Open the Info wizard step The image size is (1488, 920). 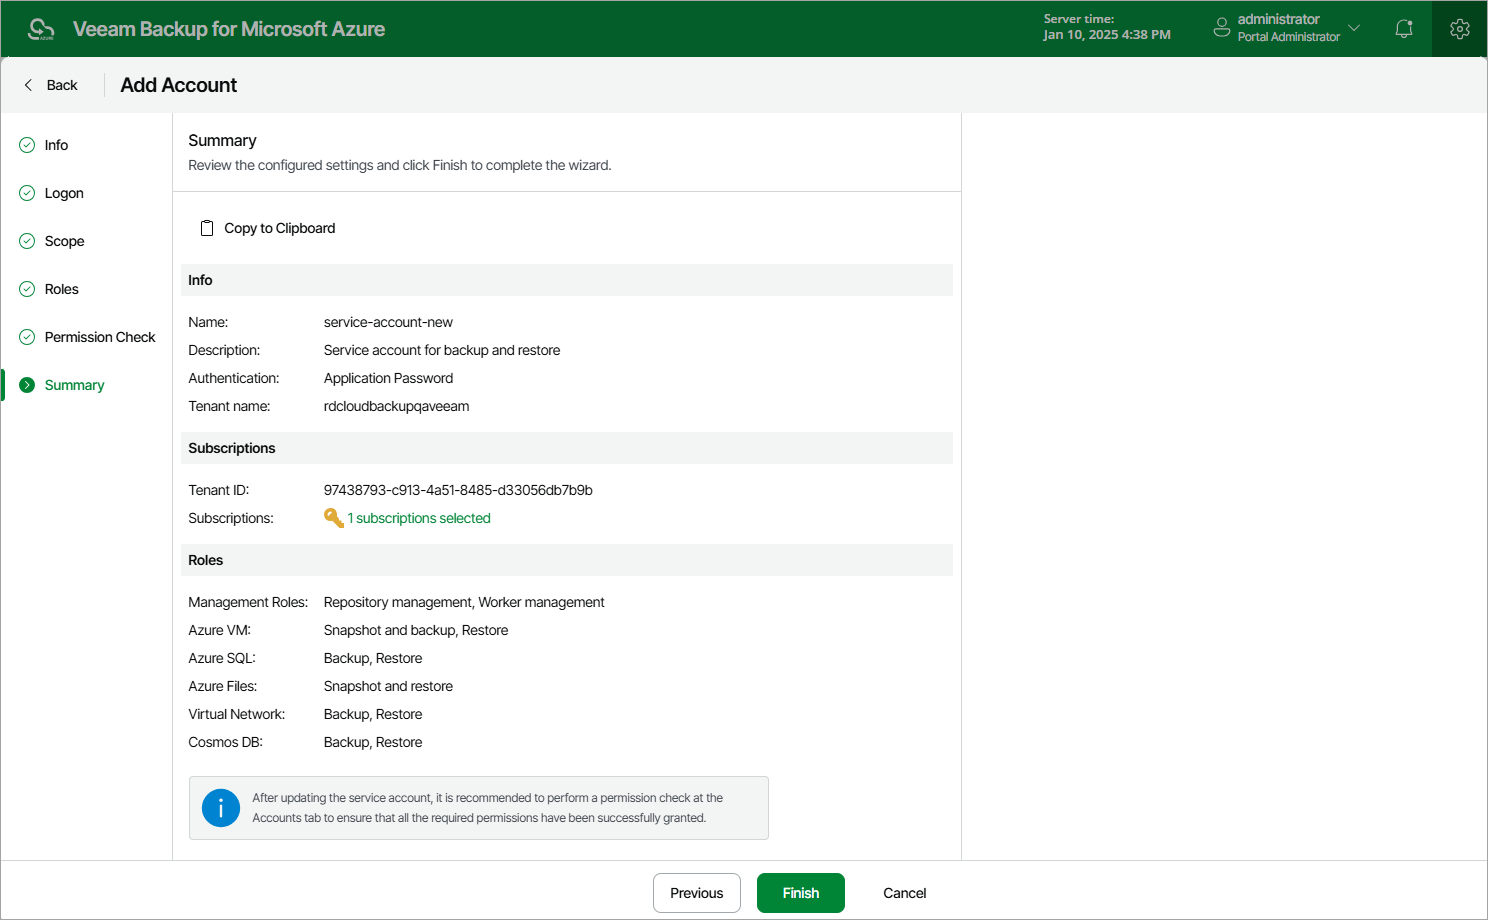click(56, 145)
